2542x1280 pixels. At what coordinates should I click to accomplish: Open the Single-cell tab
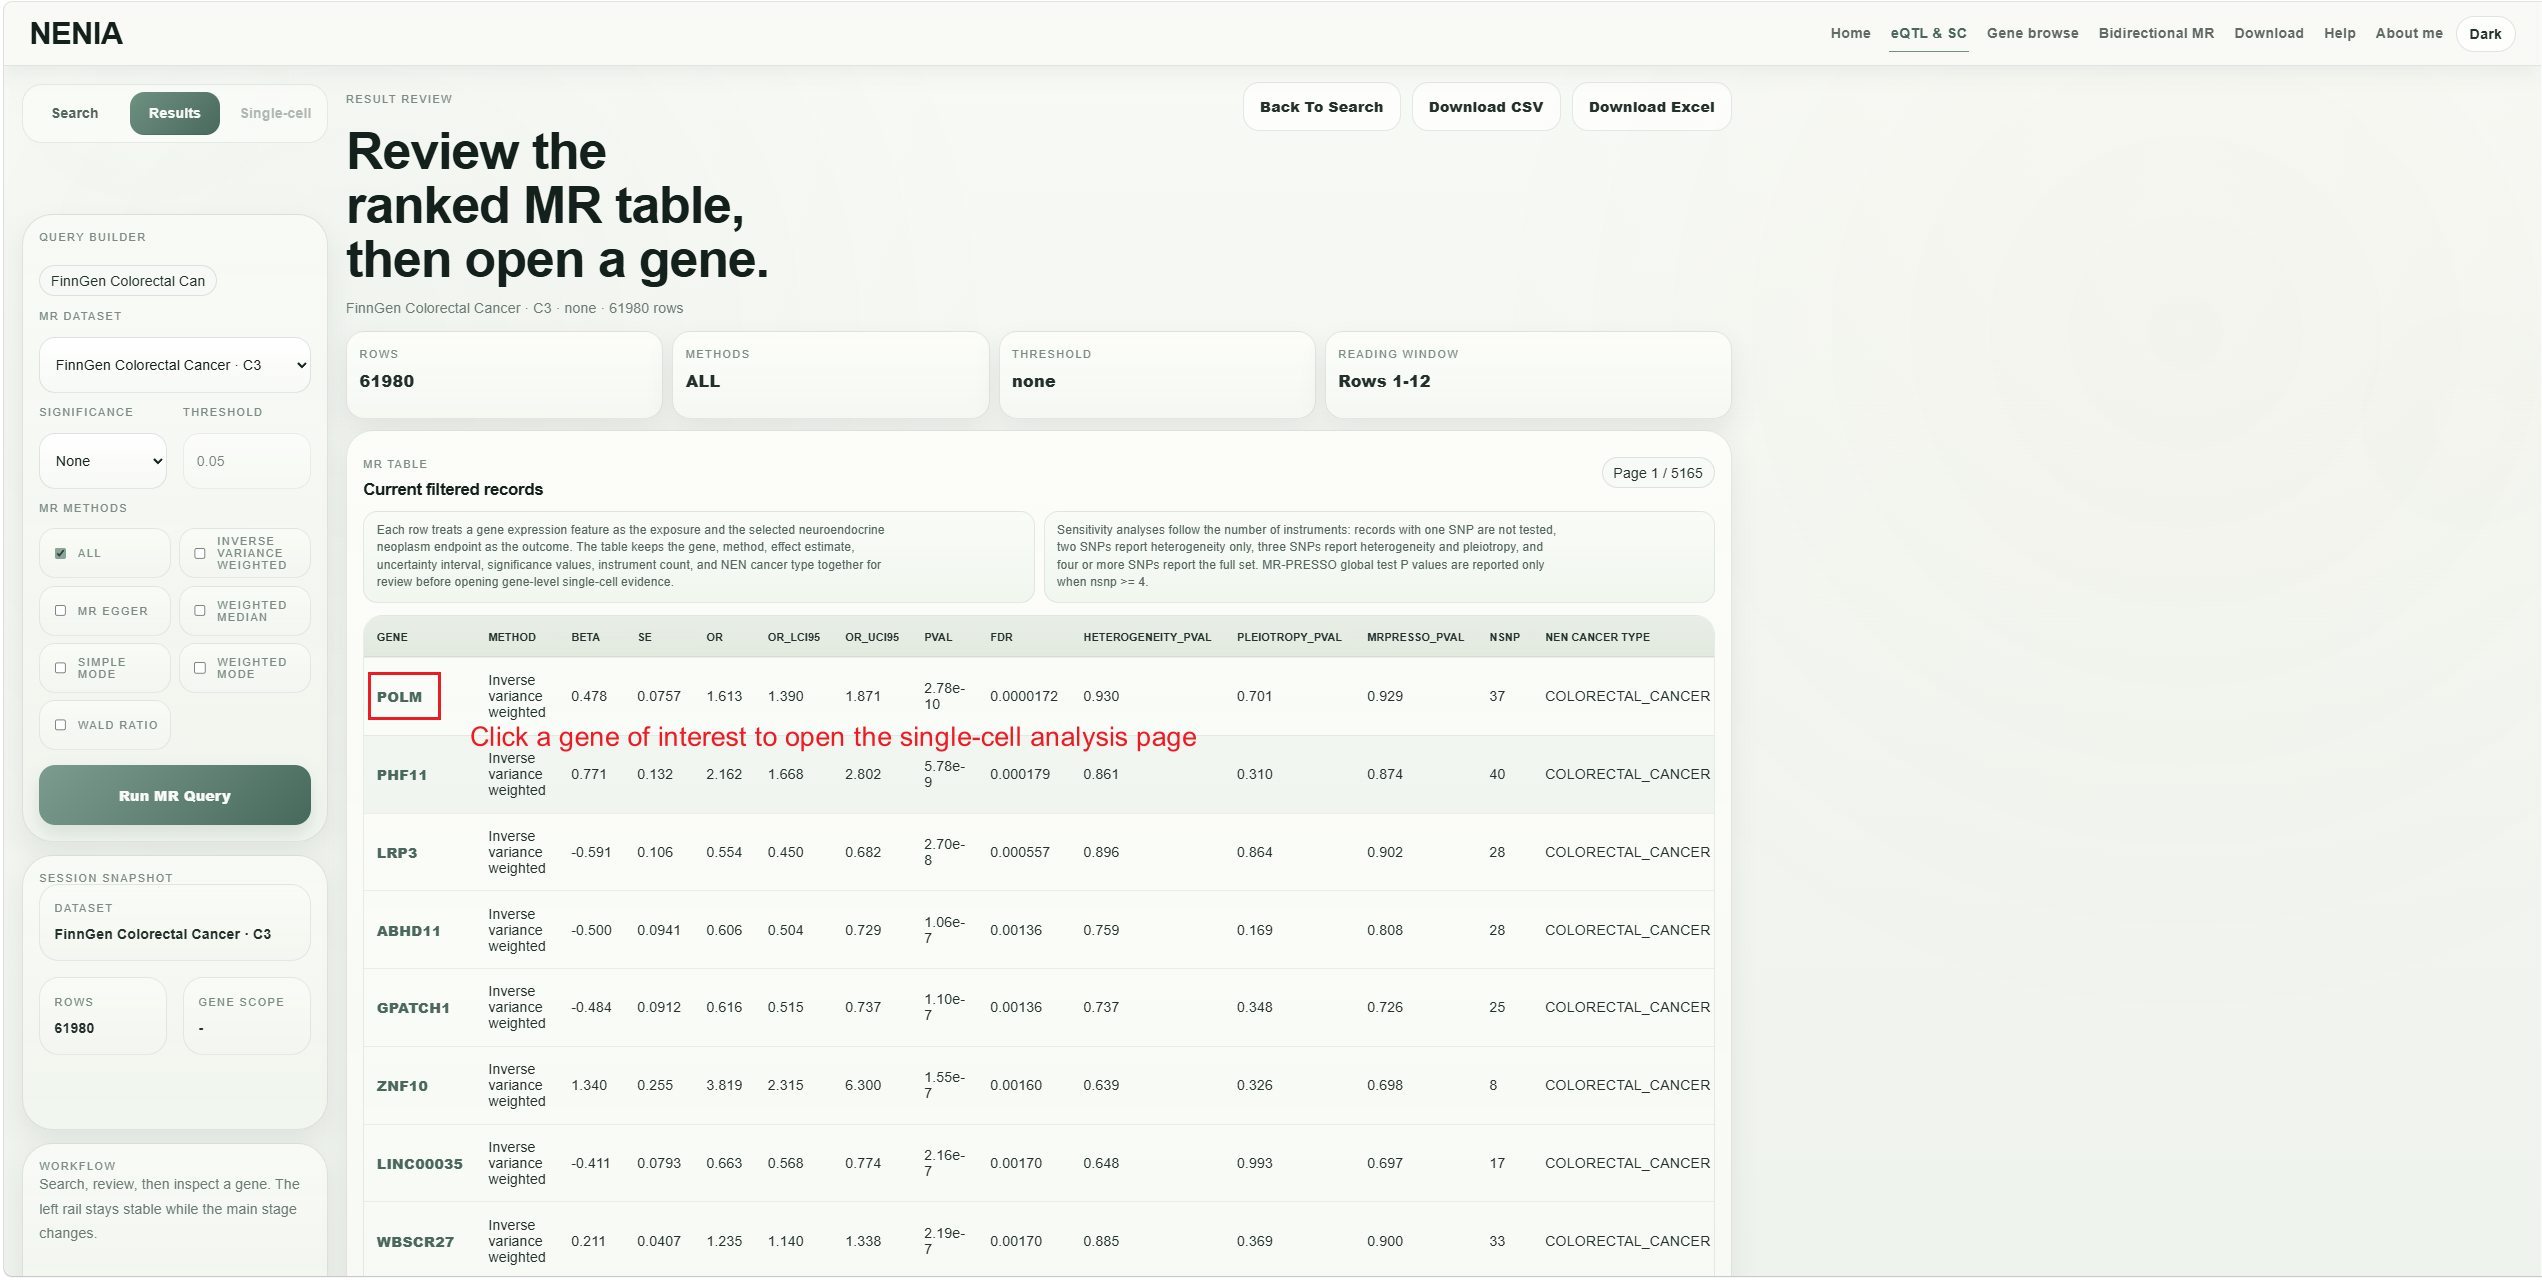tap(275, 113)
